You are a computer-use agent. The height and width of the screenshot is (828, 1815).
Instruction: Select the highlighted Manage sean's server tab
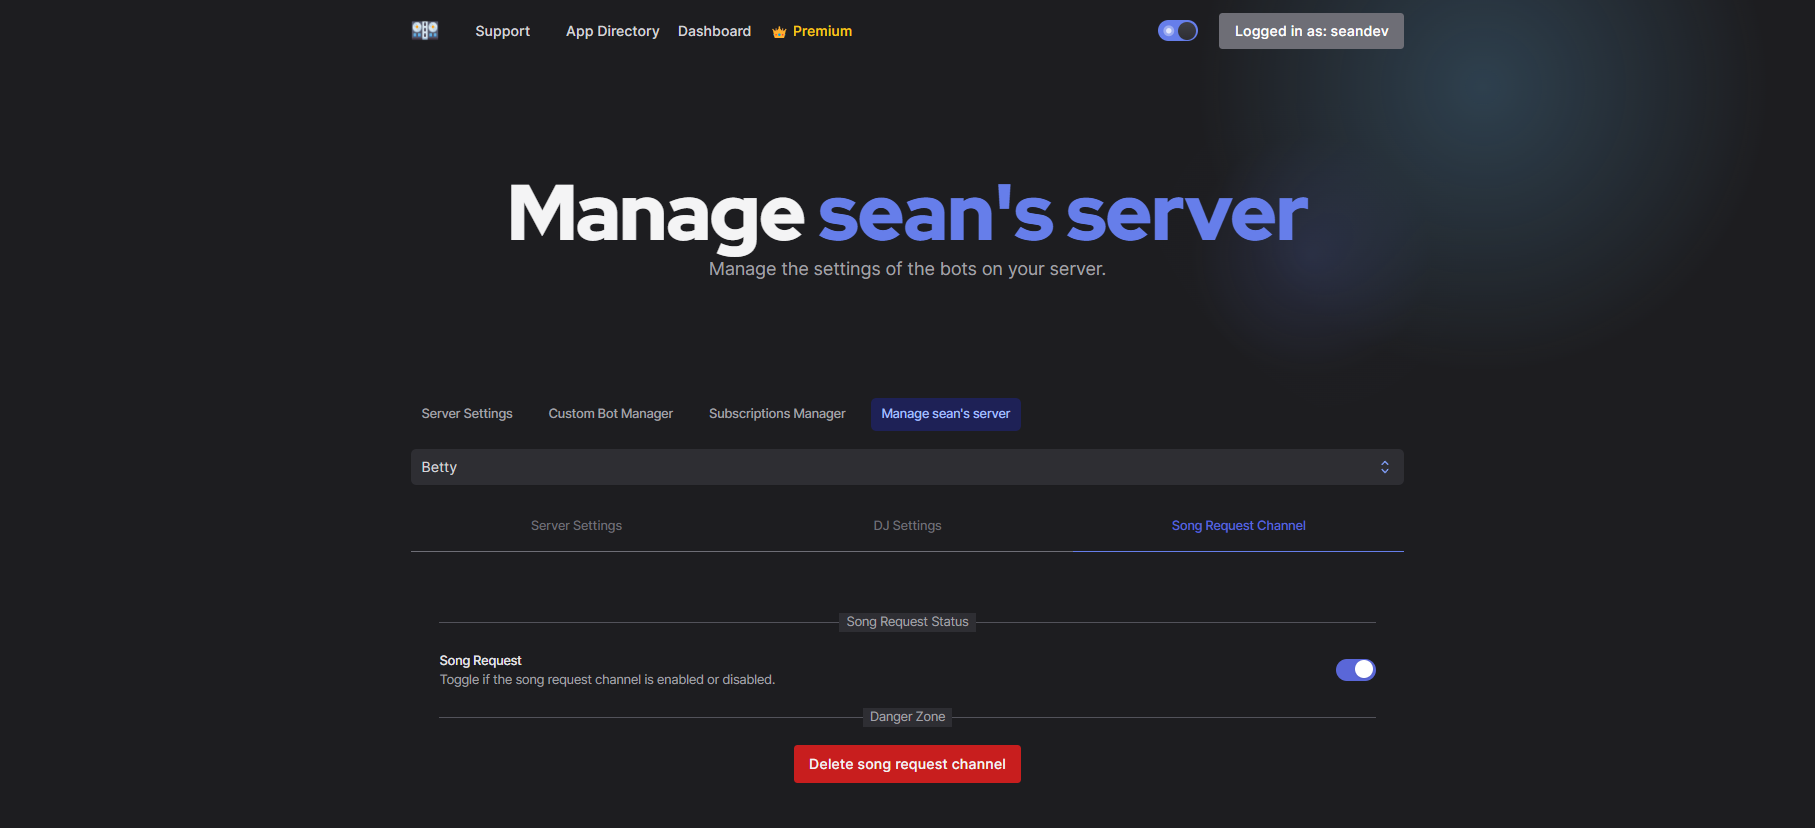point(945,414)
